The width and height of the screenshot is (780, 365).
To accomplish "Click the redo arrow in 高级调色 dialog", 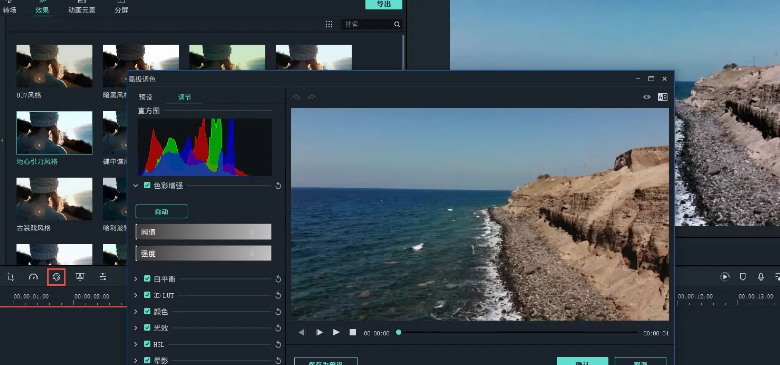I will click(311, 97).
